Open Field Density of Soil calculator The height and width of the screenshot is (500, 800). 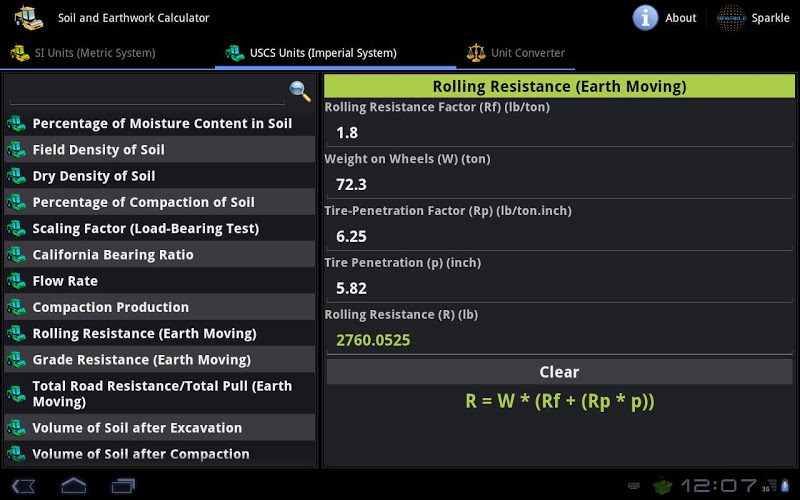pos(160,149)
